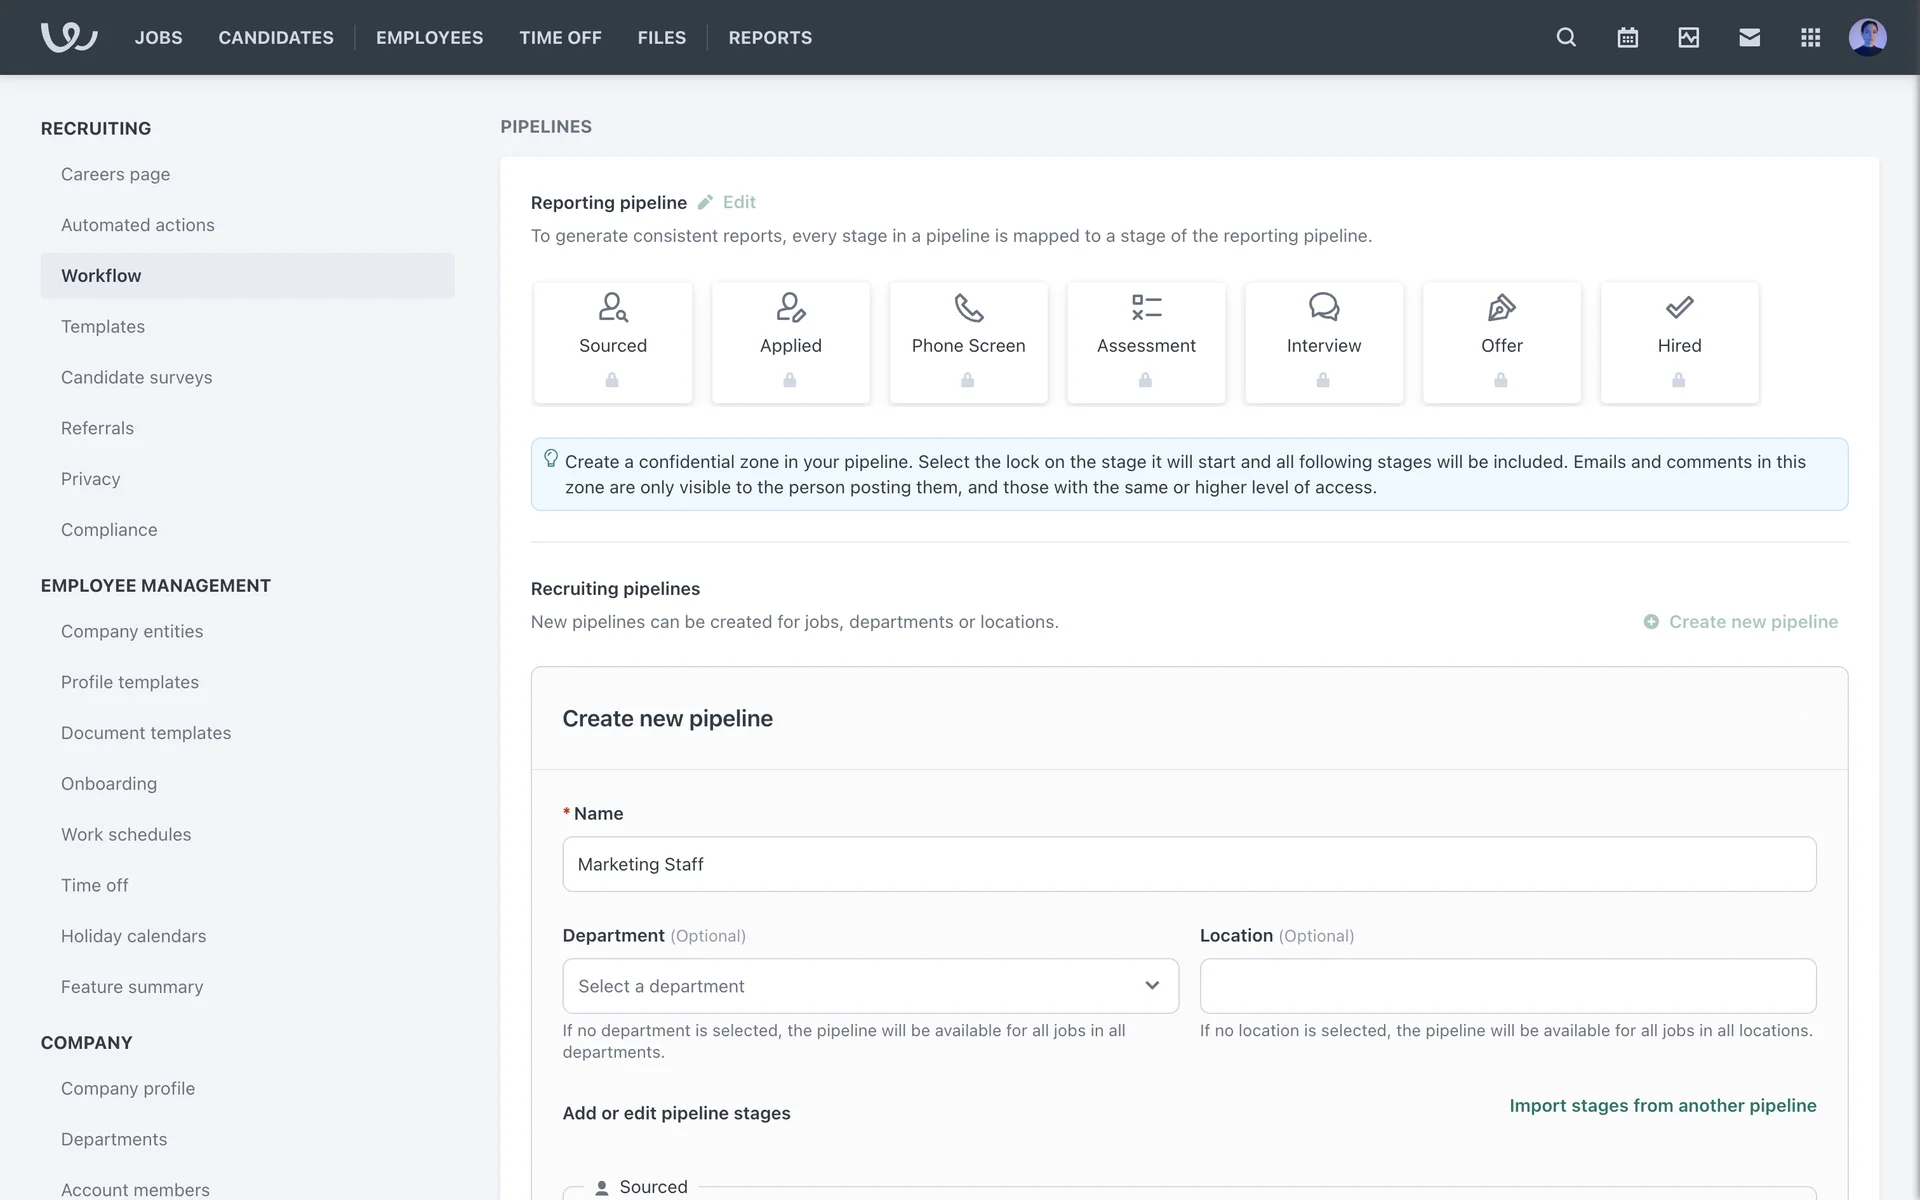Open the apps grid icon
The height and width of the screenshot is (1200, 1920).
click(1810, 37)
